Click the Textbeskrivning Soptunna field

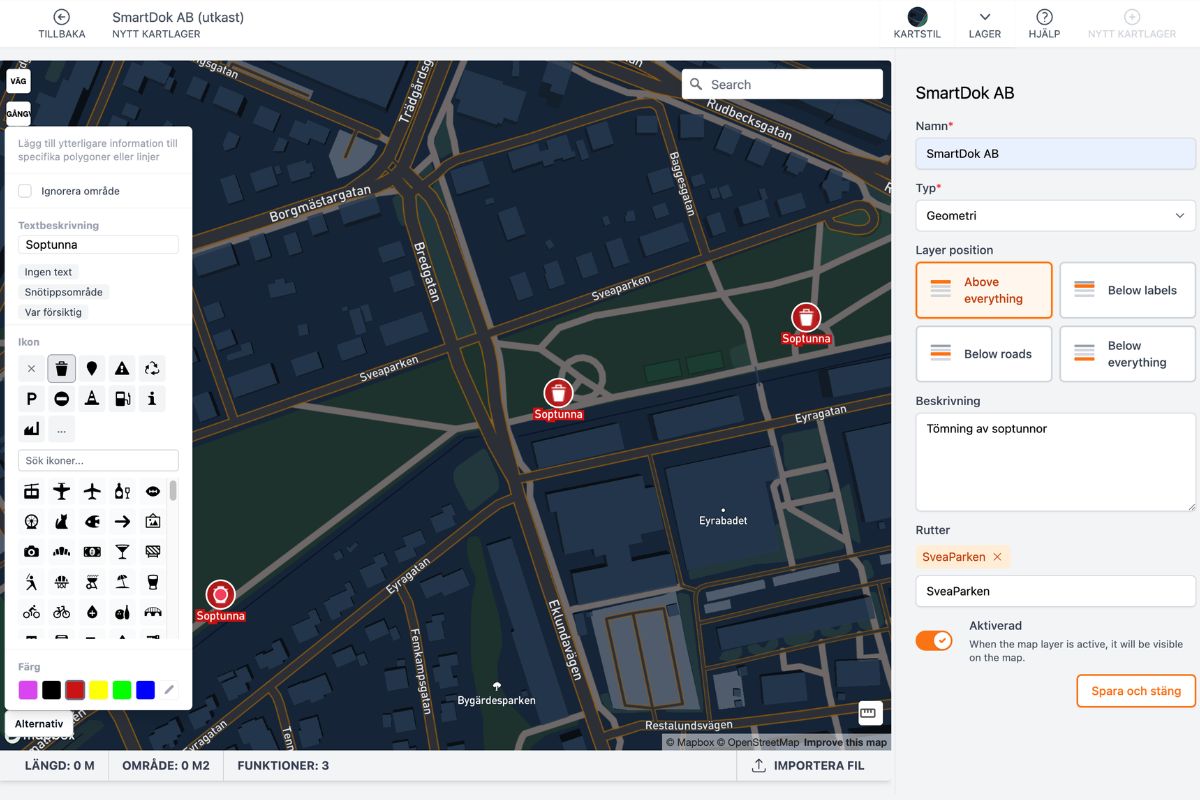(98, 244)
